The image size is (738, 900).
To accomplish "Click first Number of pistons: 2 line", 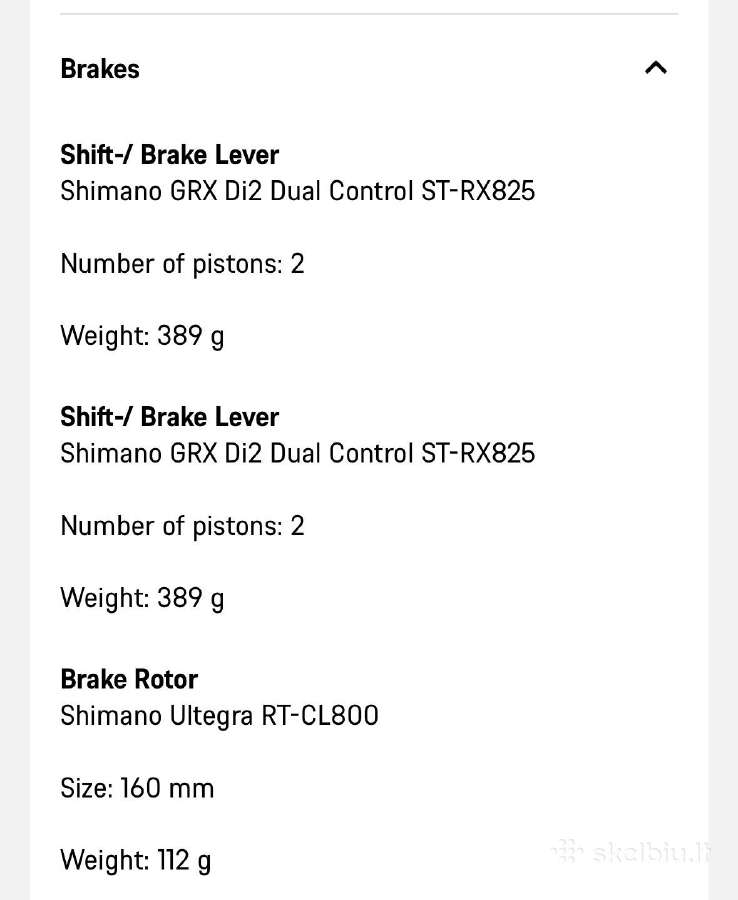I will click(182, 264).
